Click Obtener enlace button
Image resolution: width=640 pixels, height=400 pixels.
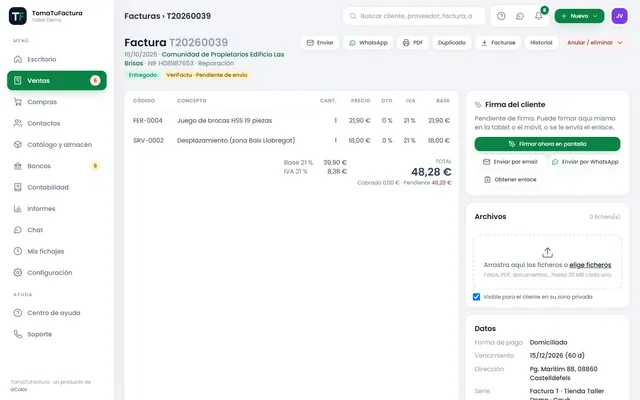510,180
